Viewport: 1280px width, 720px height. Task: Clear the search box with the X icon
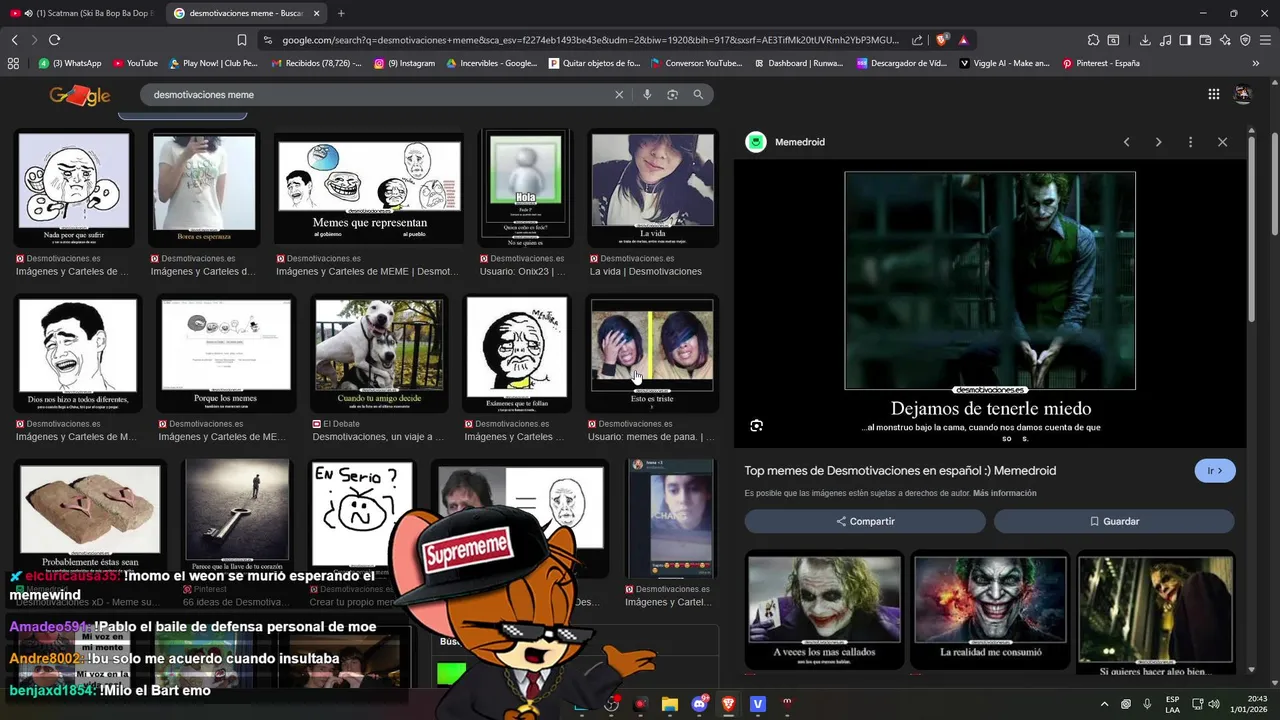coord(619,95)
